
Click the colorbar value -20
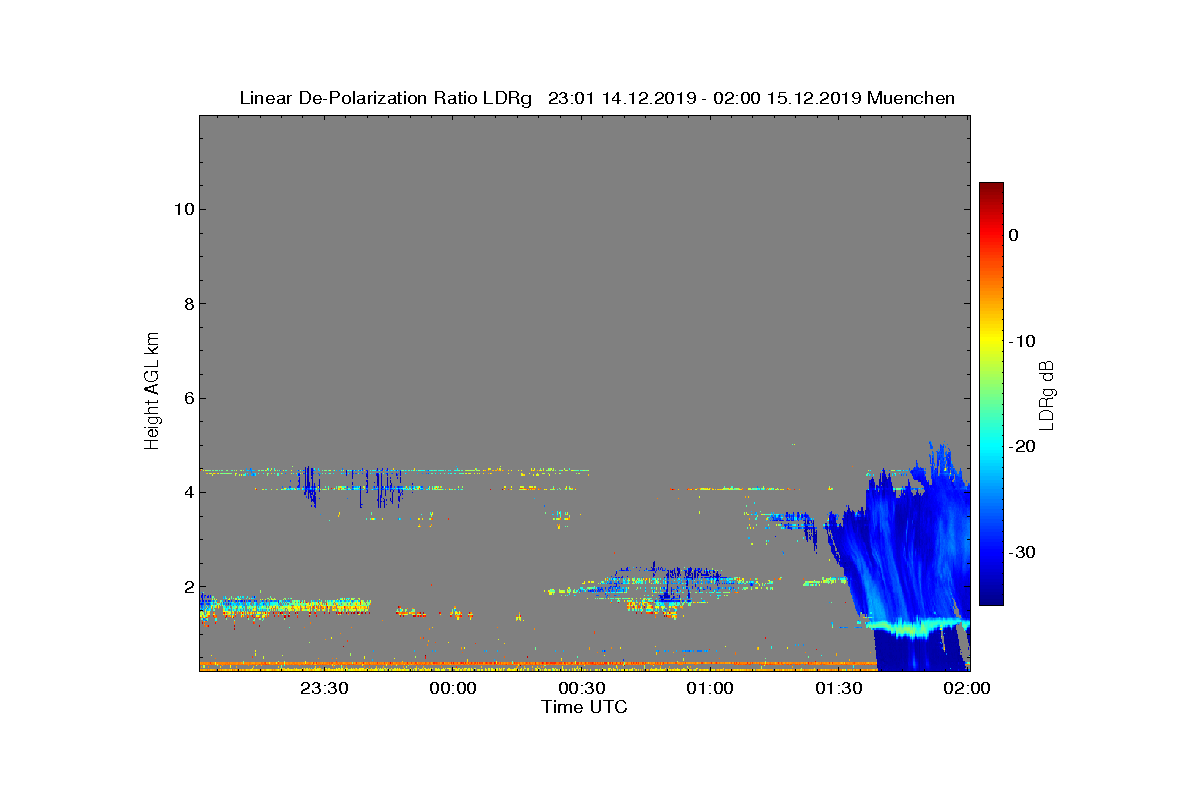[x=1021, y=446]
